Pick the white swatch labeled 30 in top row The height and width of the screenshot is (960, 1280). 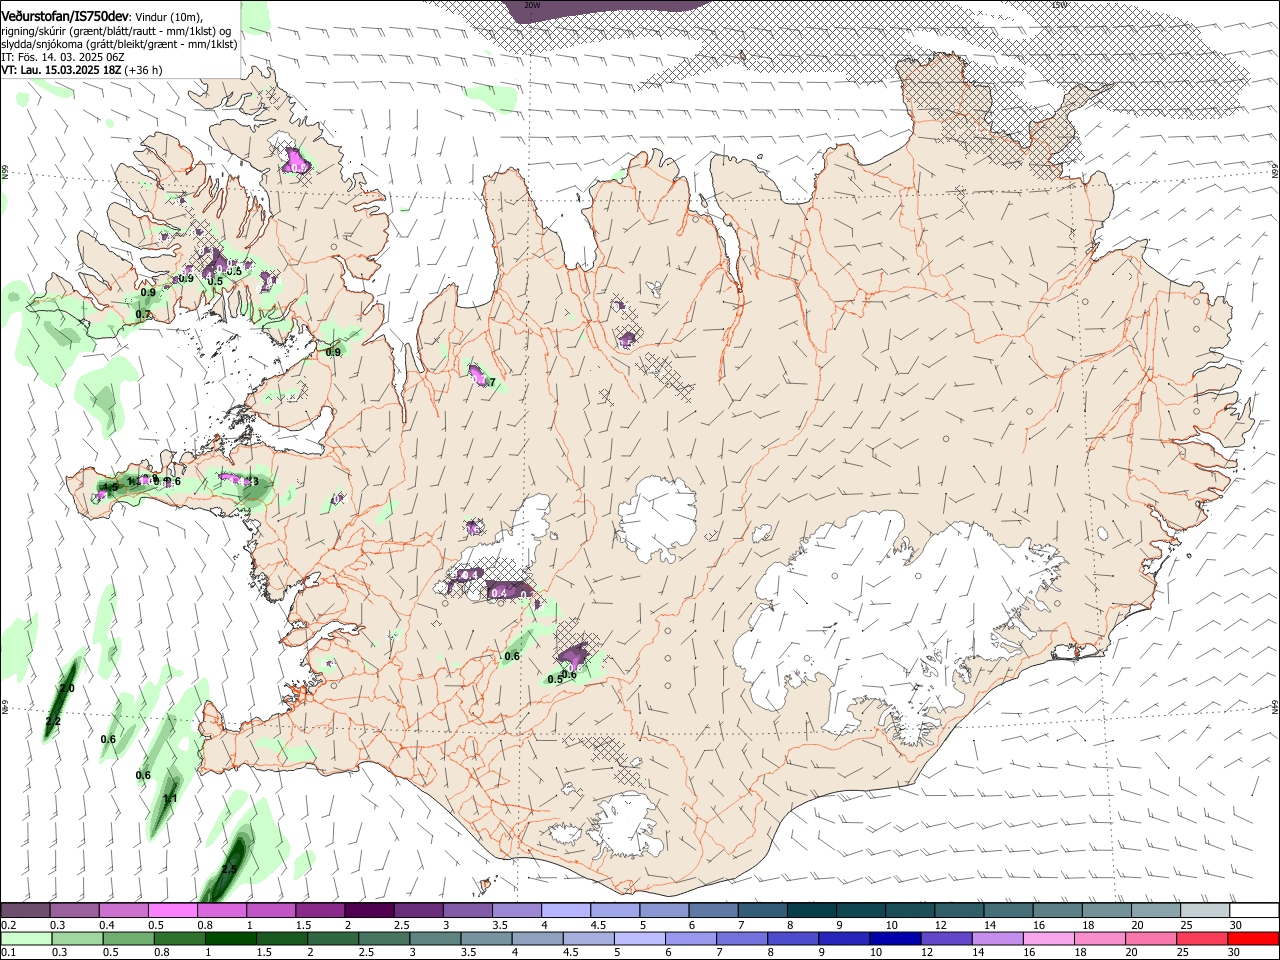[1255, 911]
